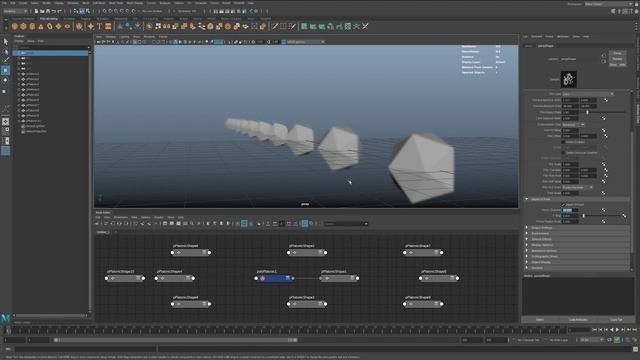Adjust the F Stop slider handle
640x360 pixels.
pyautogui.click(x=583, y=216)
